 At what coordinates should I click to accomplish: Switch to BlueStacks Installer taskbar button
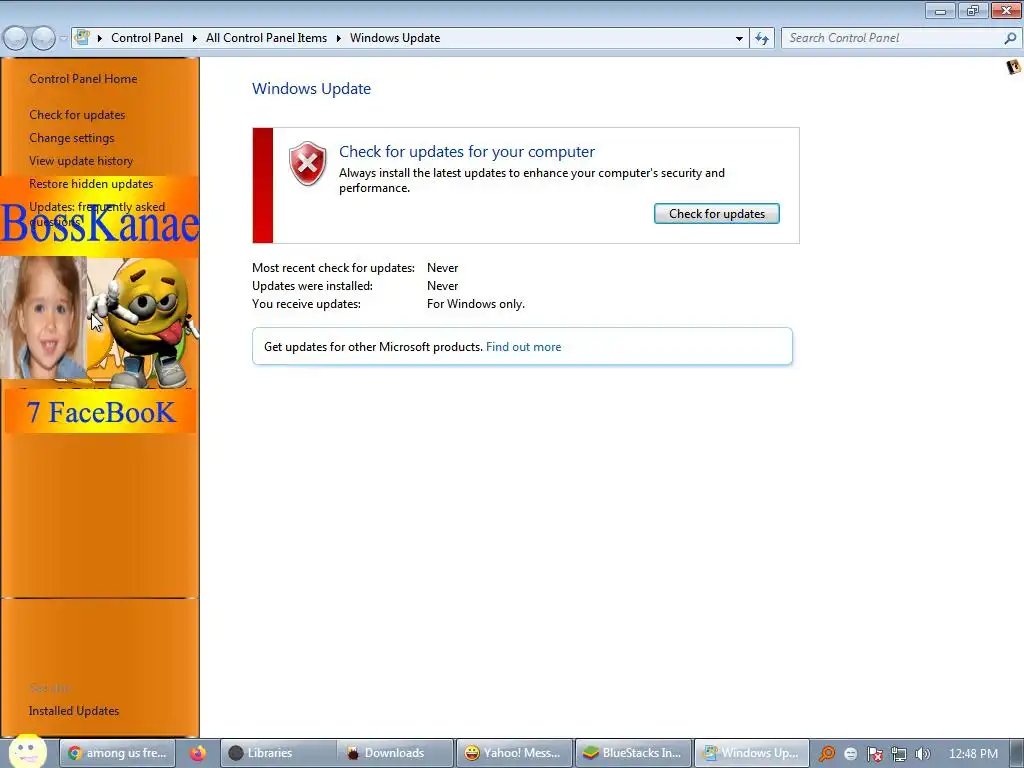pyautogui.click(x=633, y=753)
